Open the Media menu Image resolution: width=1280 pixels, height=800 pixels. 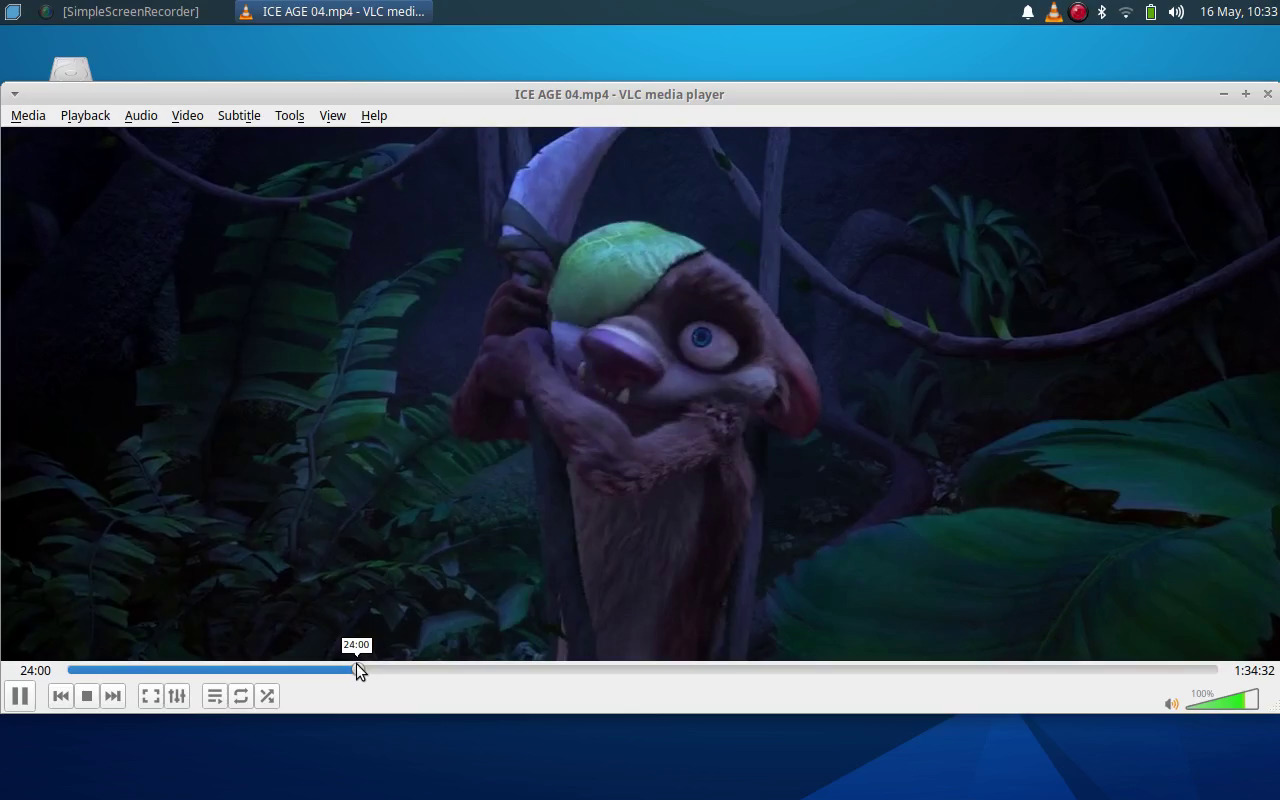coord(28,115)
